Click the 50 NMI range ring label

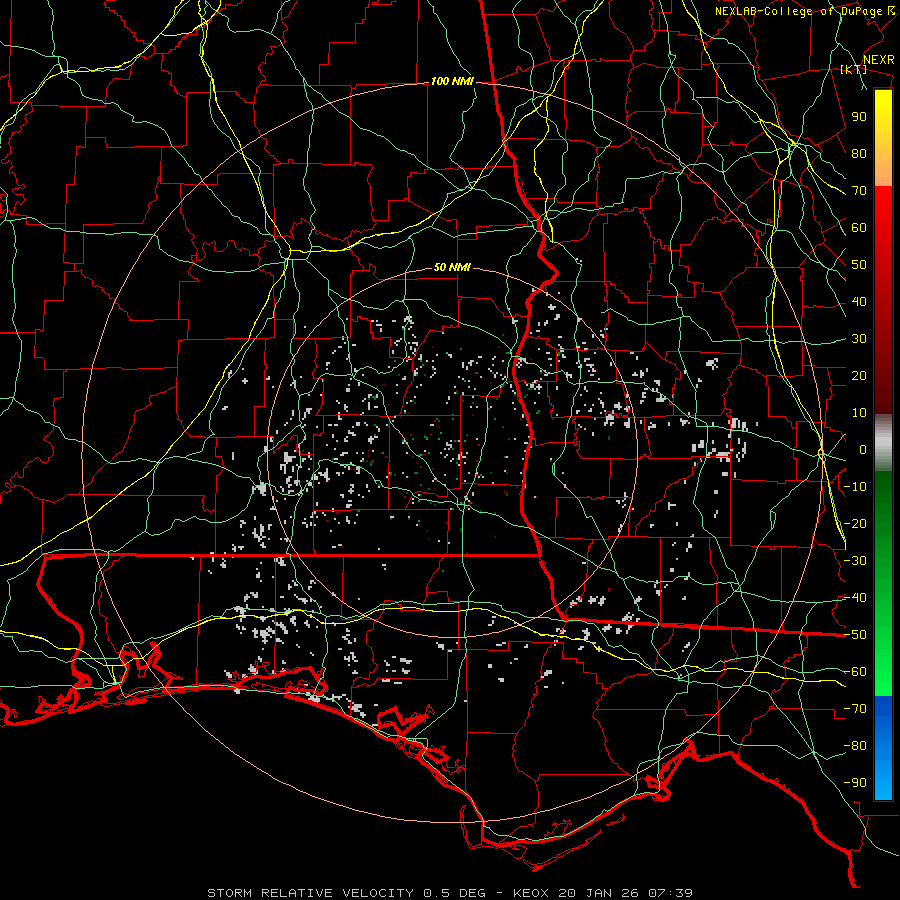pos(452,267)
